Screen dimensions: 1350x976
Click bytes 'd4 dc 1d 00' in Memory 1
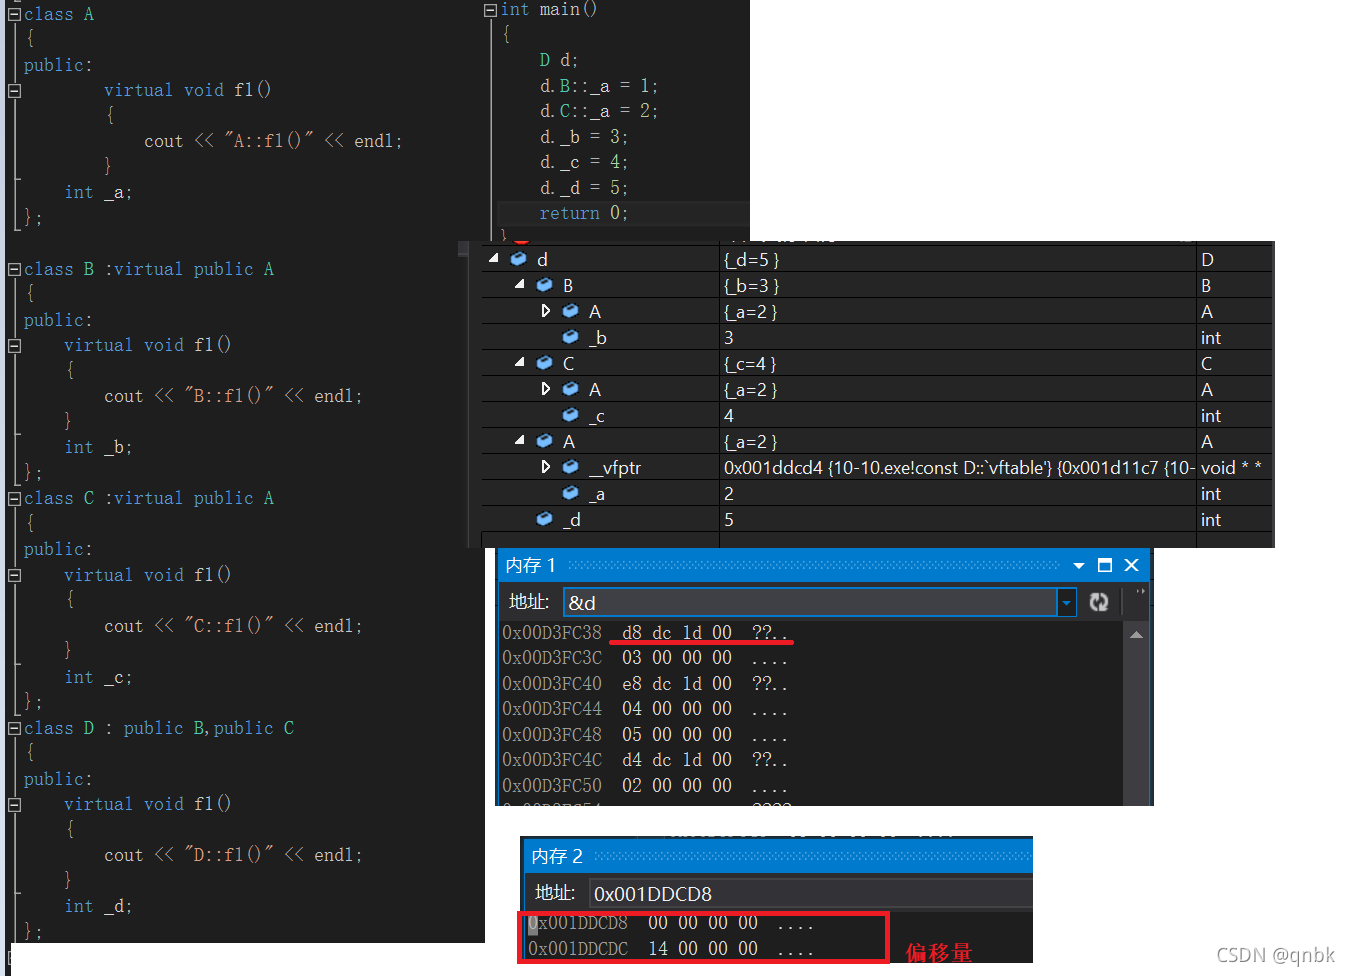[x=677, y=760]
